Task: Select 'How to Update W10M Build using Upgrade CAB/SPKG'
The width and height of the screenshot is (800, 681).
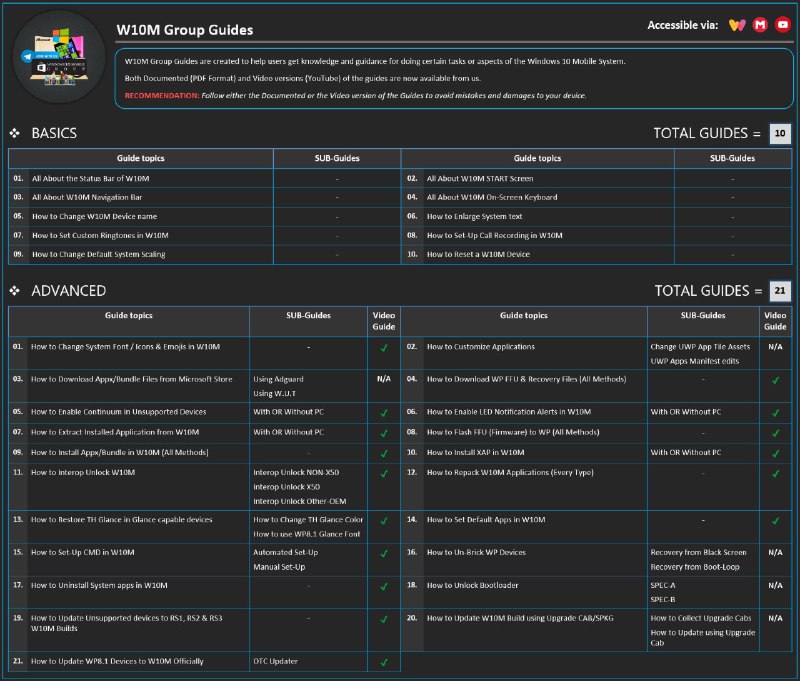Action: (520, 618)
